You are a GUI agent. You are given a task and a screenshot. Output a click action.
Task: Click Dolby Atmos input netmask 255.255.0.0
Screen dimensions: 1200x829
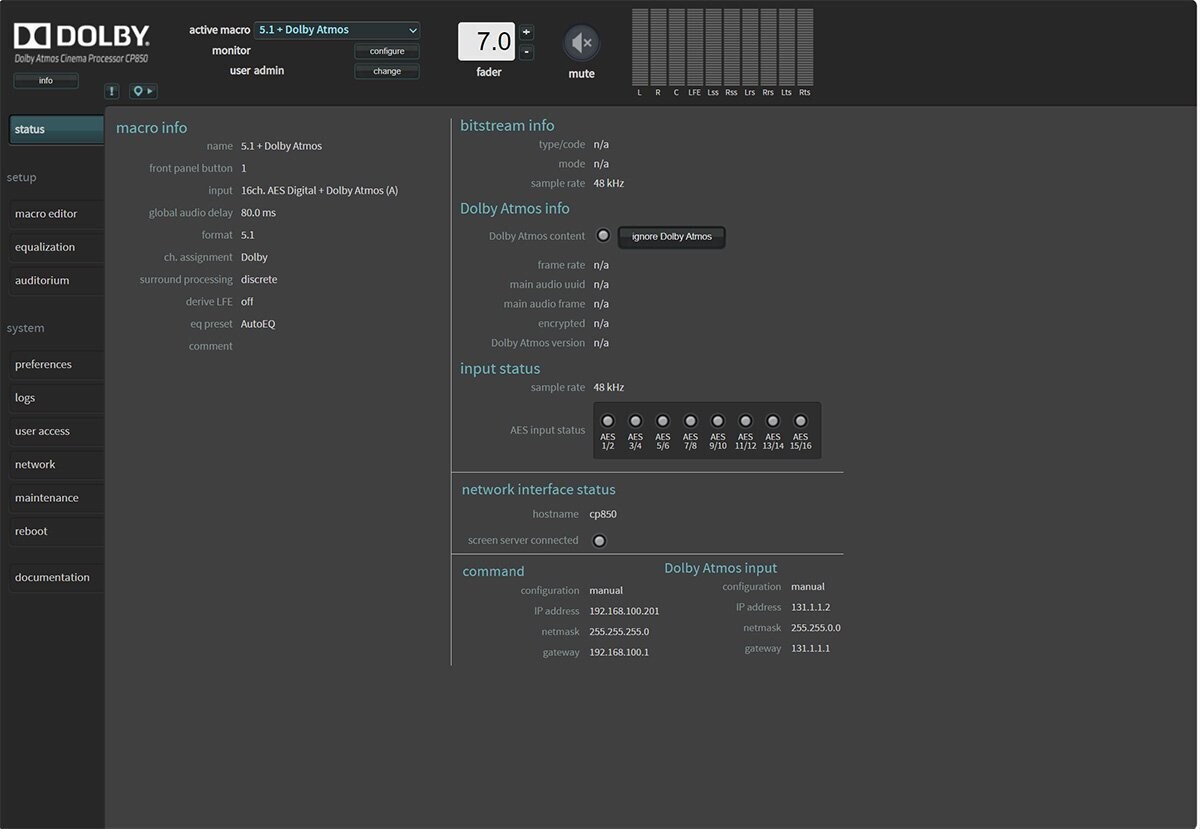pos(816,628)
